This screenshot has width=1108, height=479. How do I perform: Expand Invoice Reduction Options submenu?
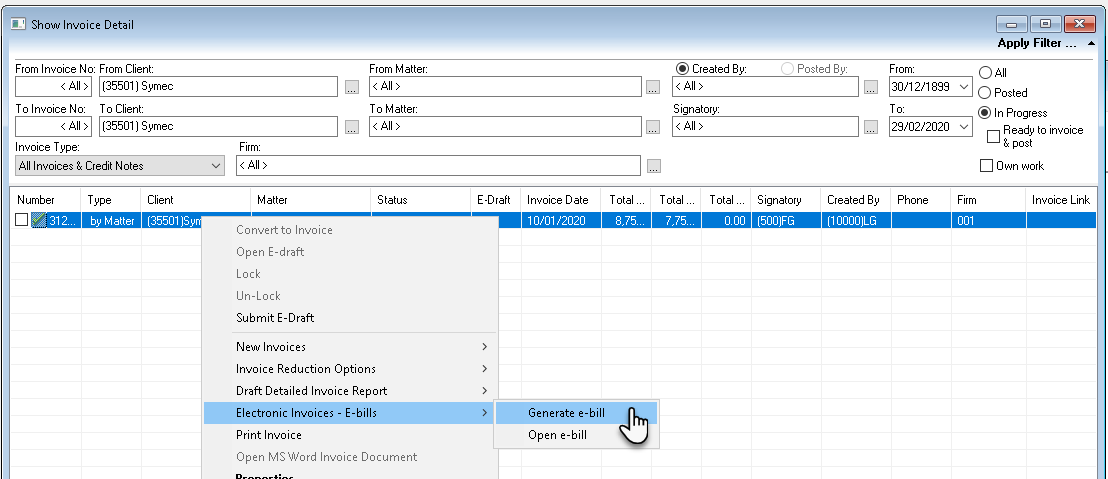coord(350,369)
